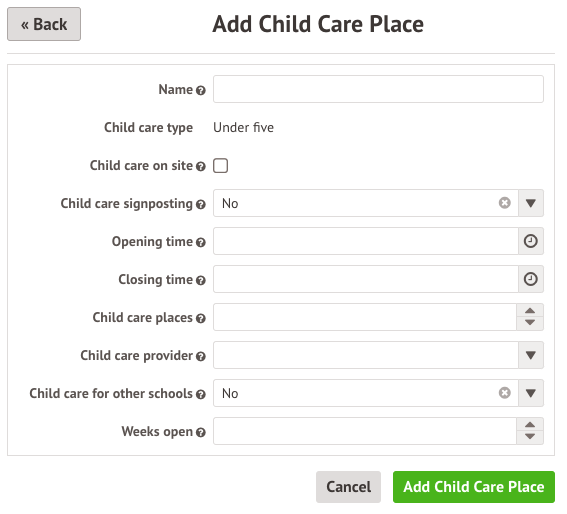Screen dimensions: 567x514
Task: Increment the Weeks open value
Action: tap(530, 425)
